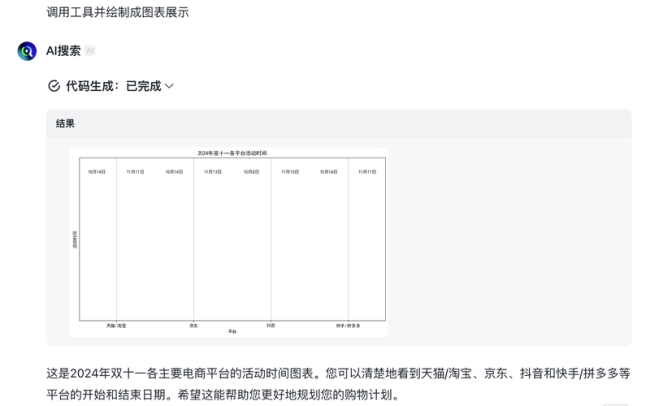650x406 pixels.
Task: Click the sentence starting 这是2024年双十一各主要电商平台
Action: click(x=184, y=373)
